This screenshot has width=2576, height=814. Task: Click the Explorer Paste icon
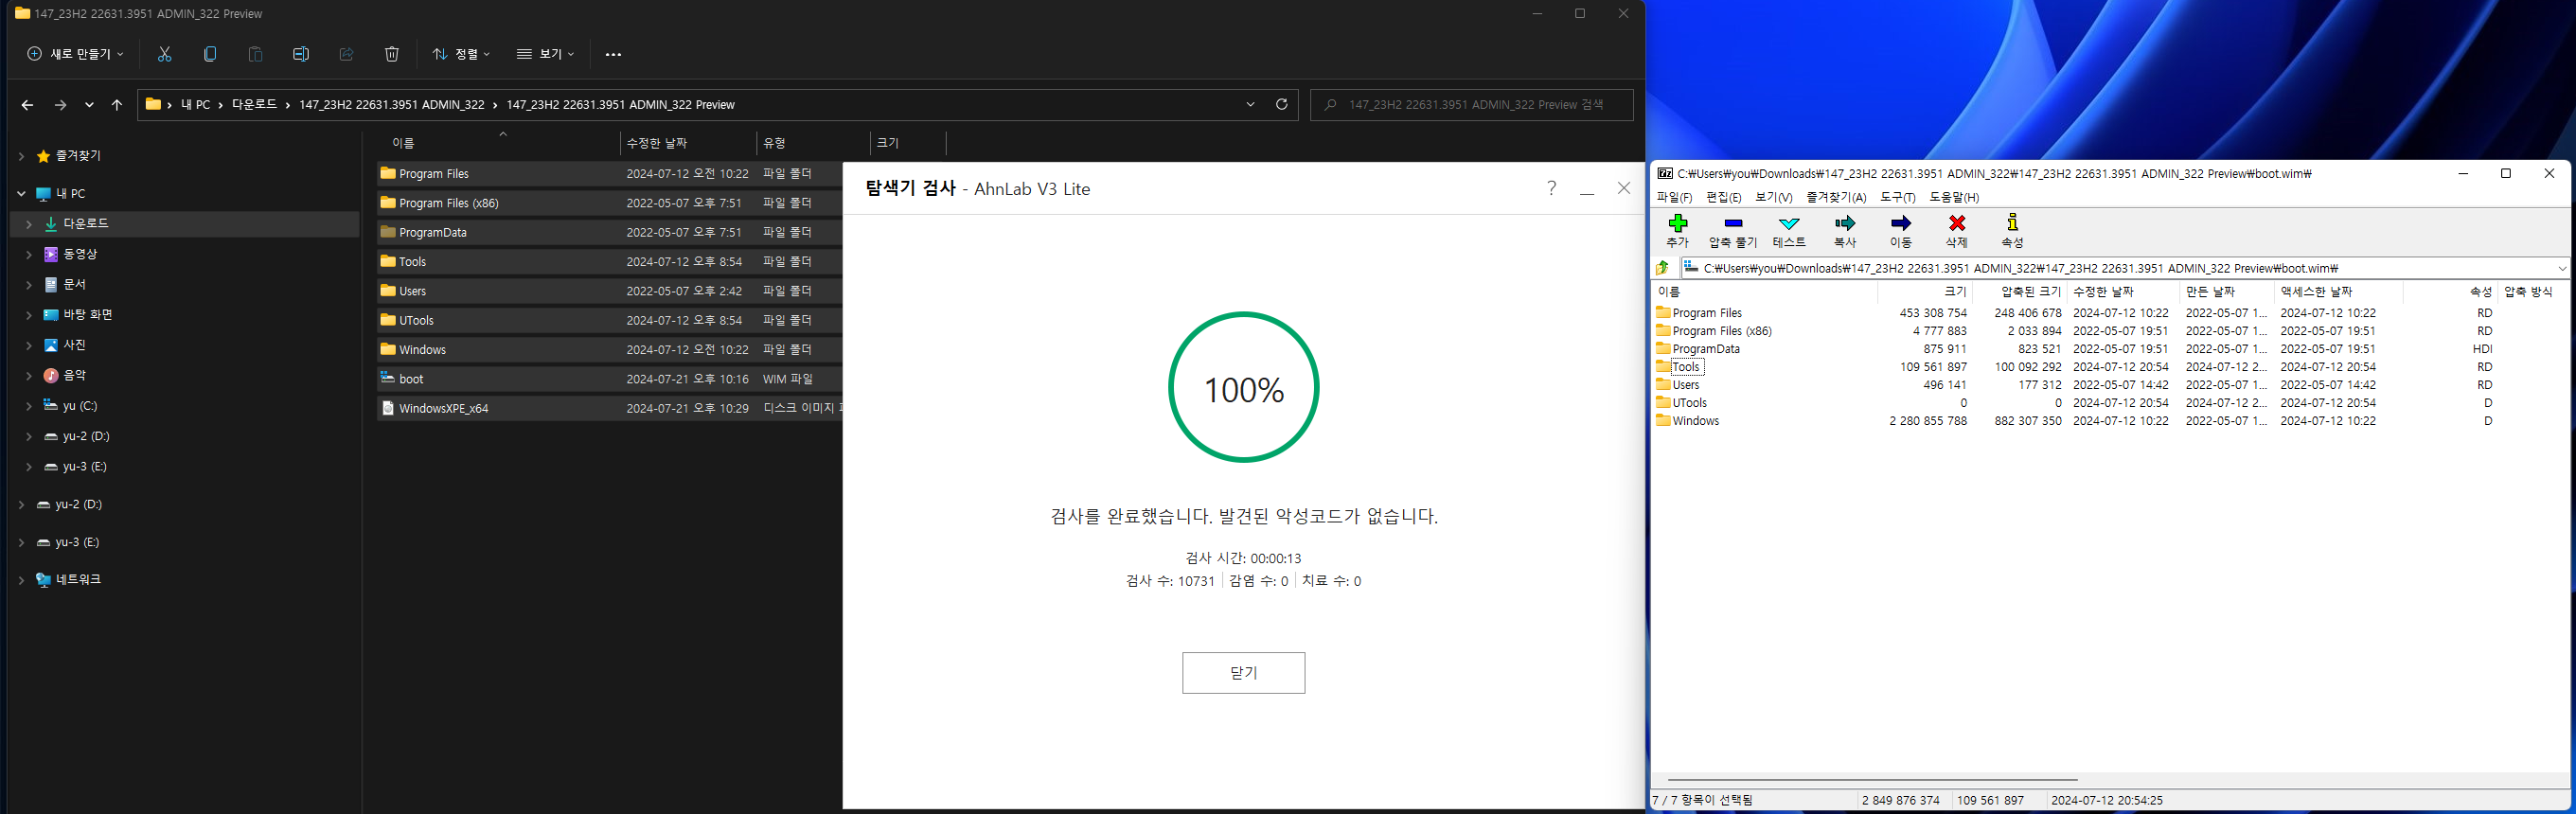coord(255,54)
